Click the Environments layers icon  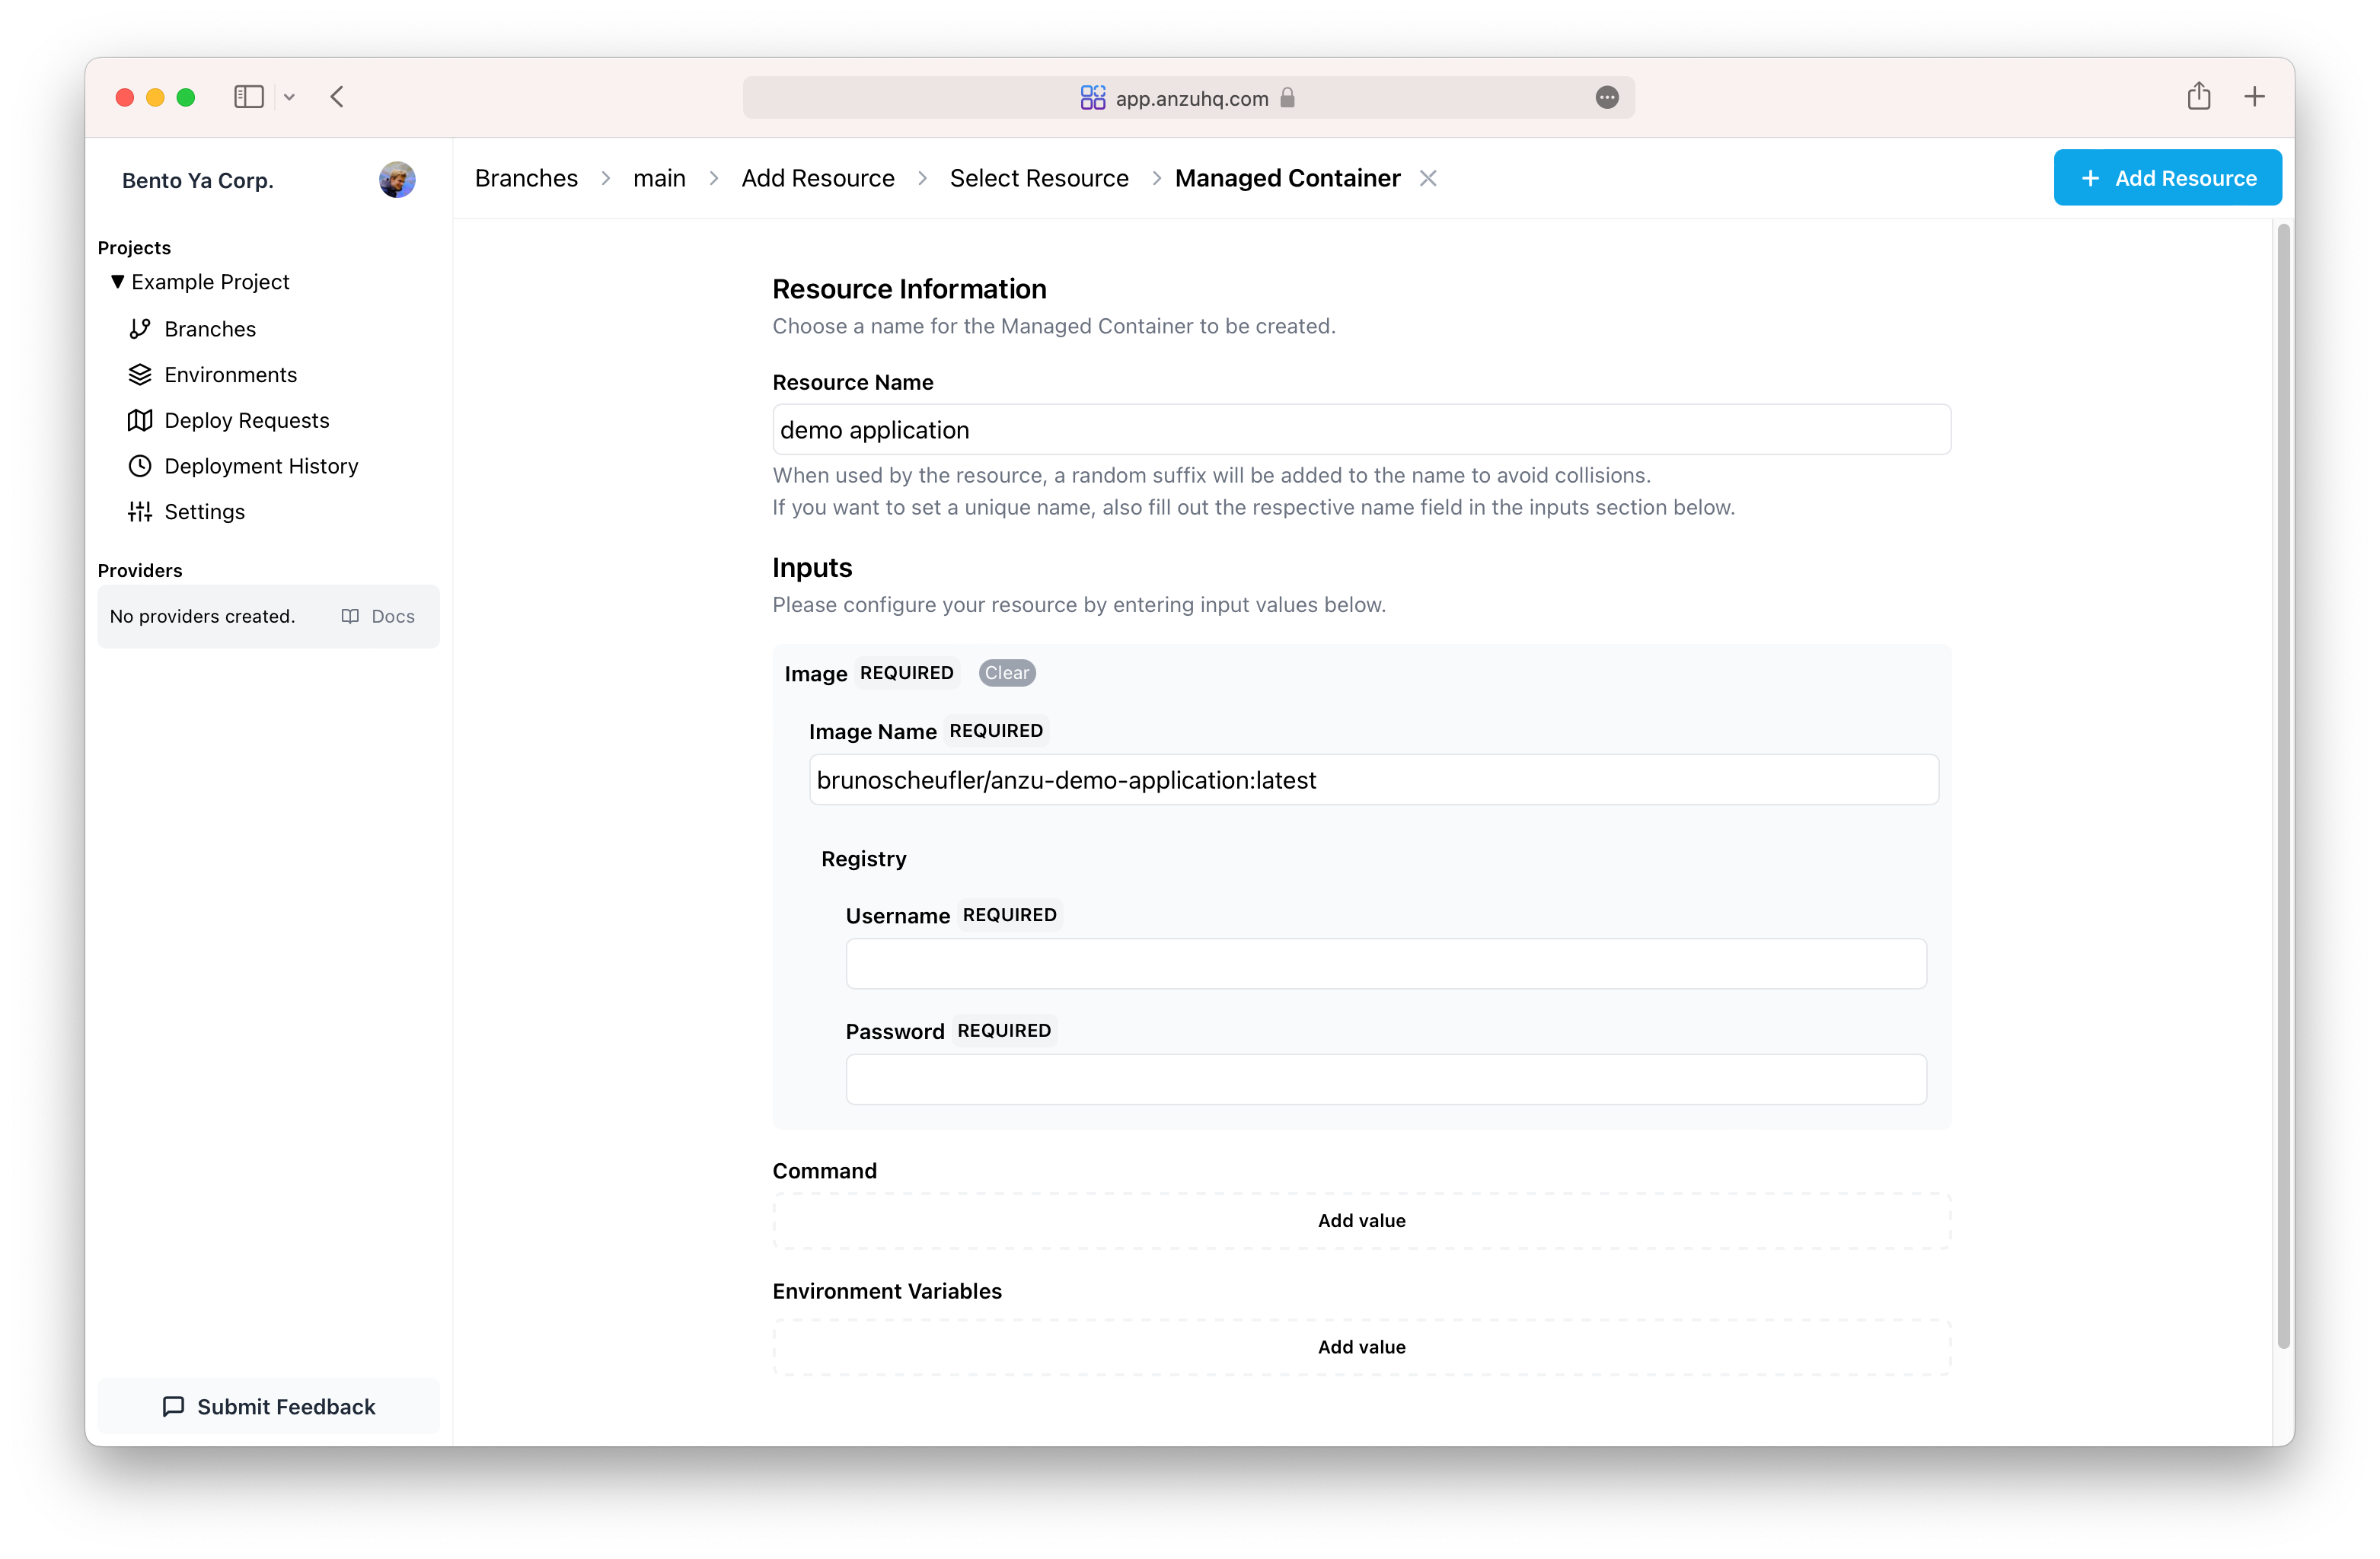(x=140, y=375)
